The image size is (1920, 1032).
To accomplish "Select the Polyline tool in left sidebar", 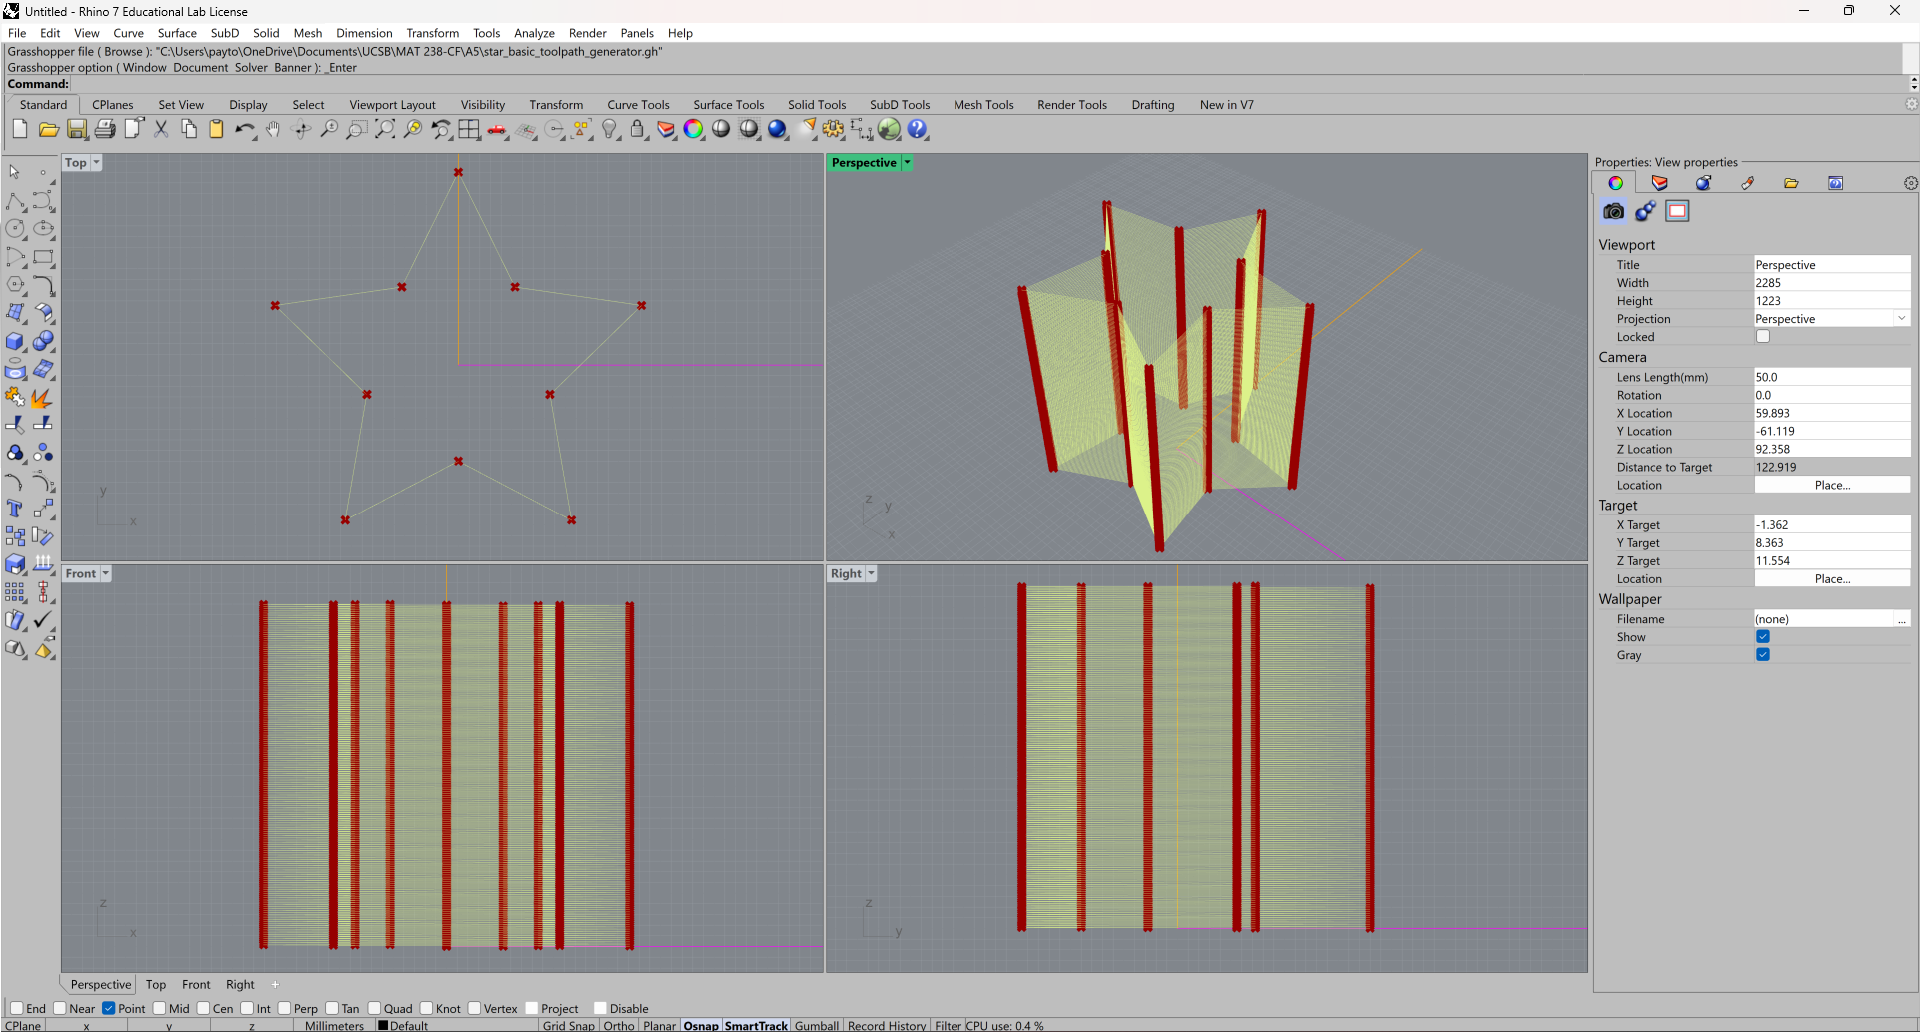I will point(15,202).
